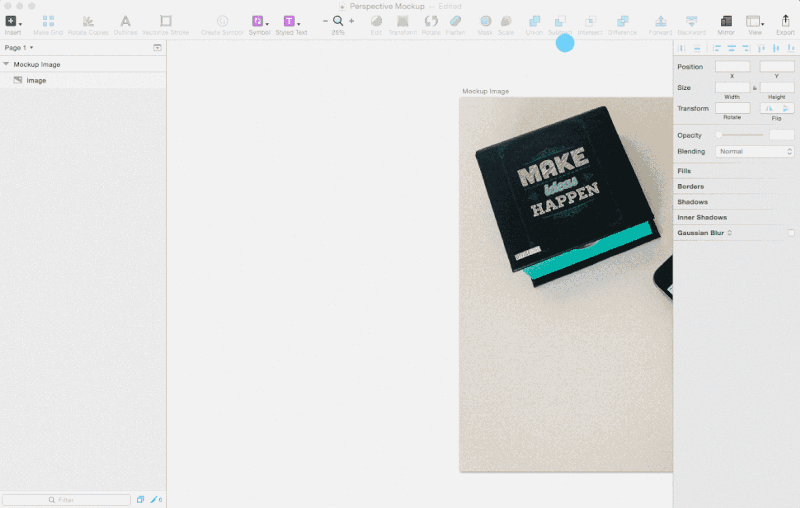Image resolution: width=800 pixels, height=508 pixels.
Task: Open the Blending mode dropdown
Action: (755, 151)
